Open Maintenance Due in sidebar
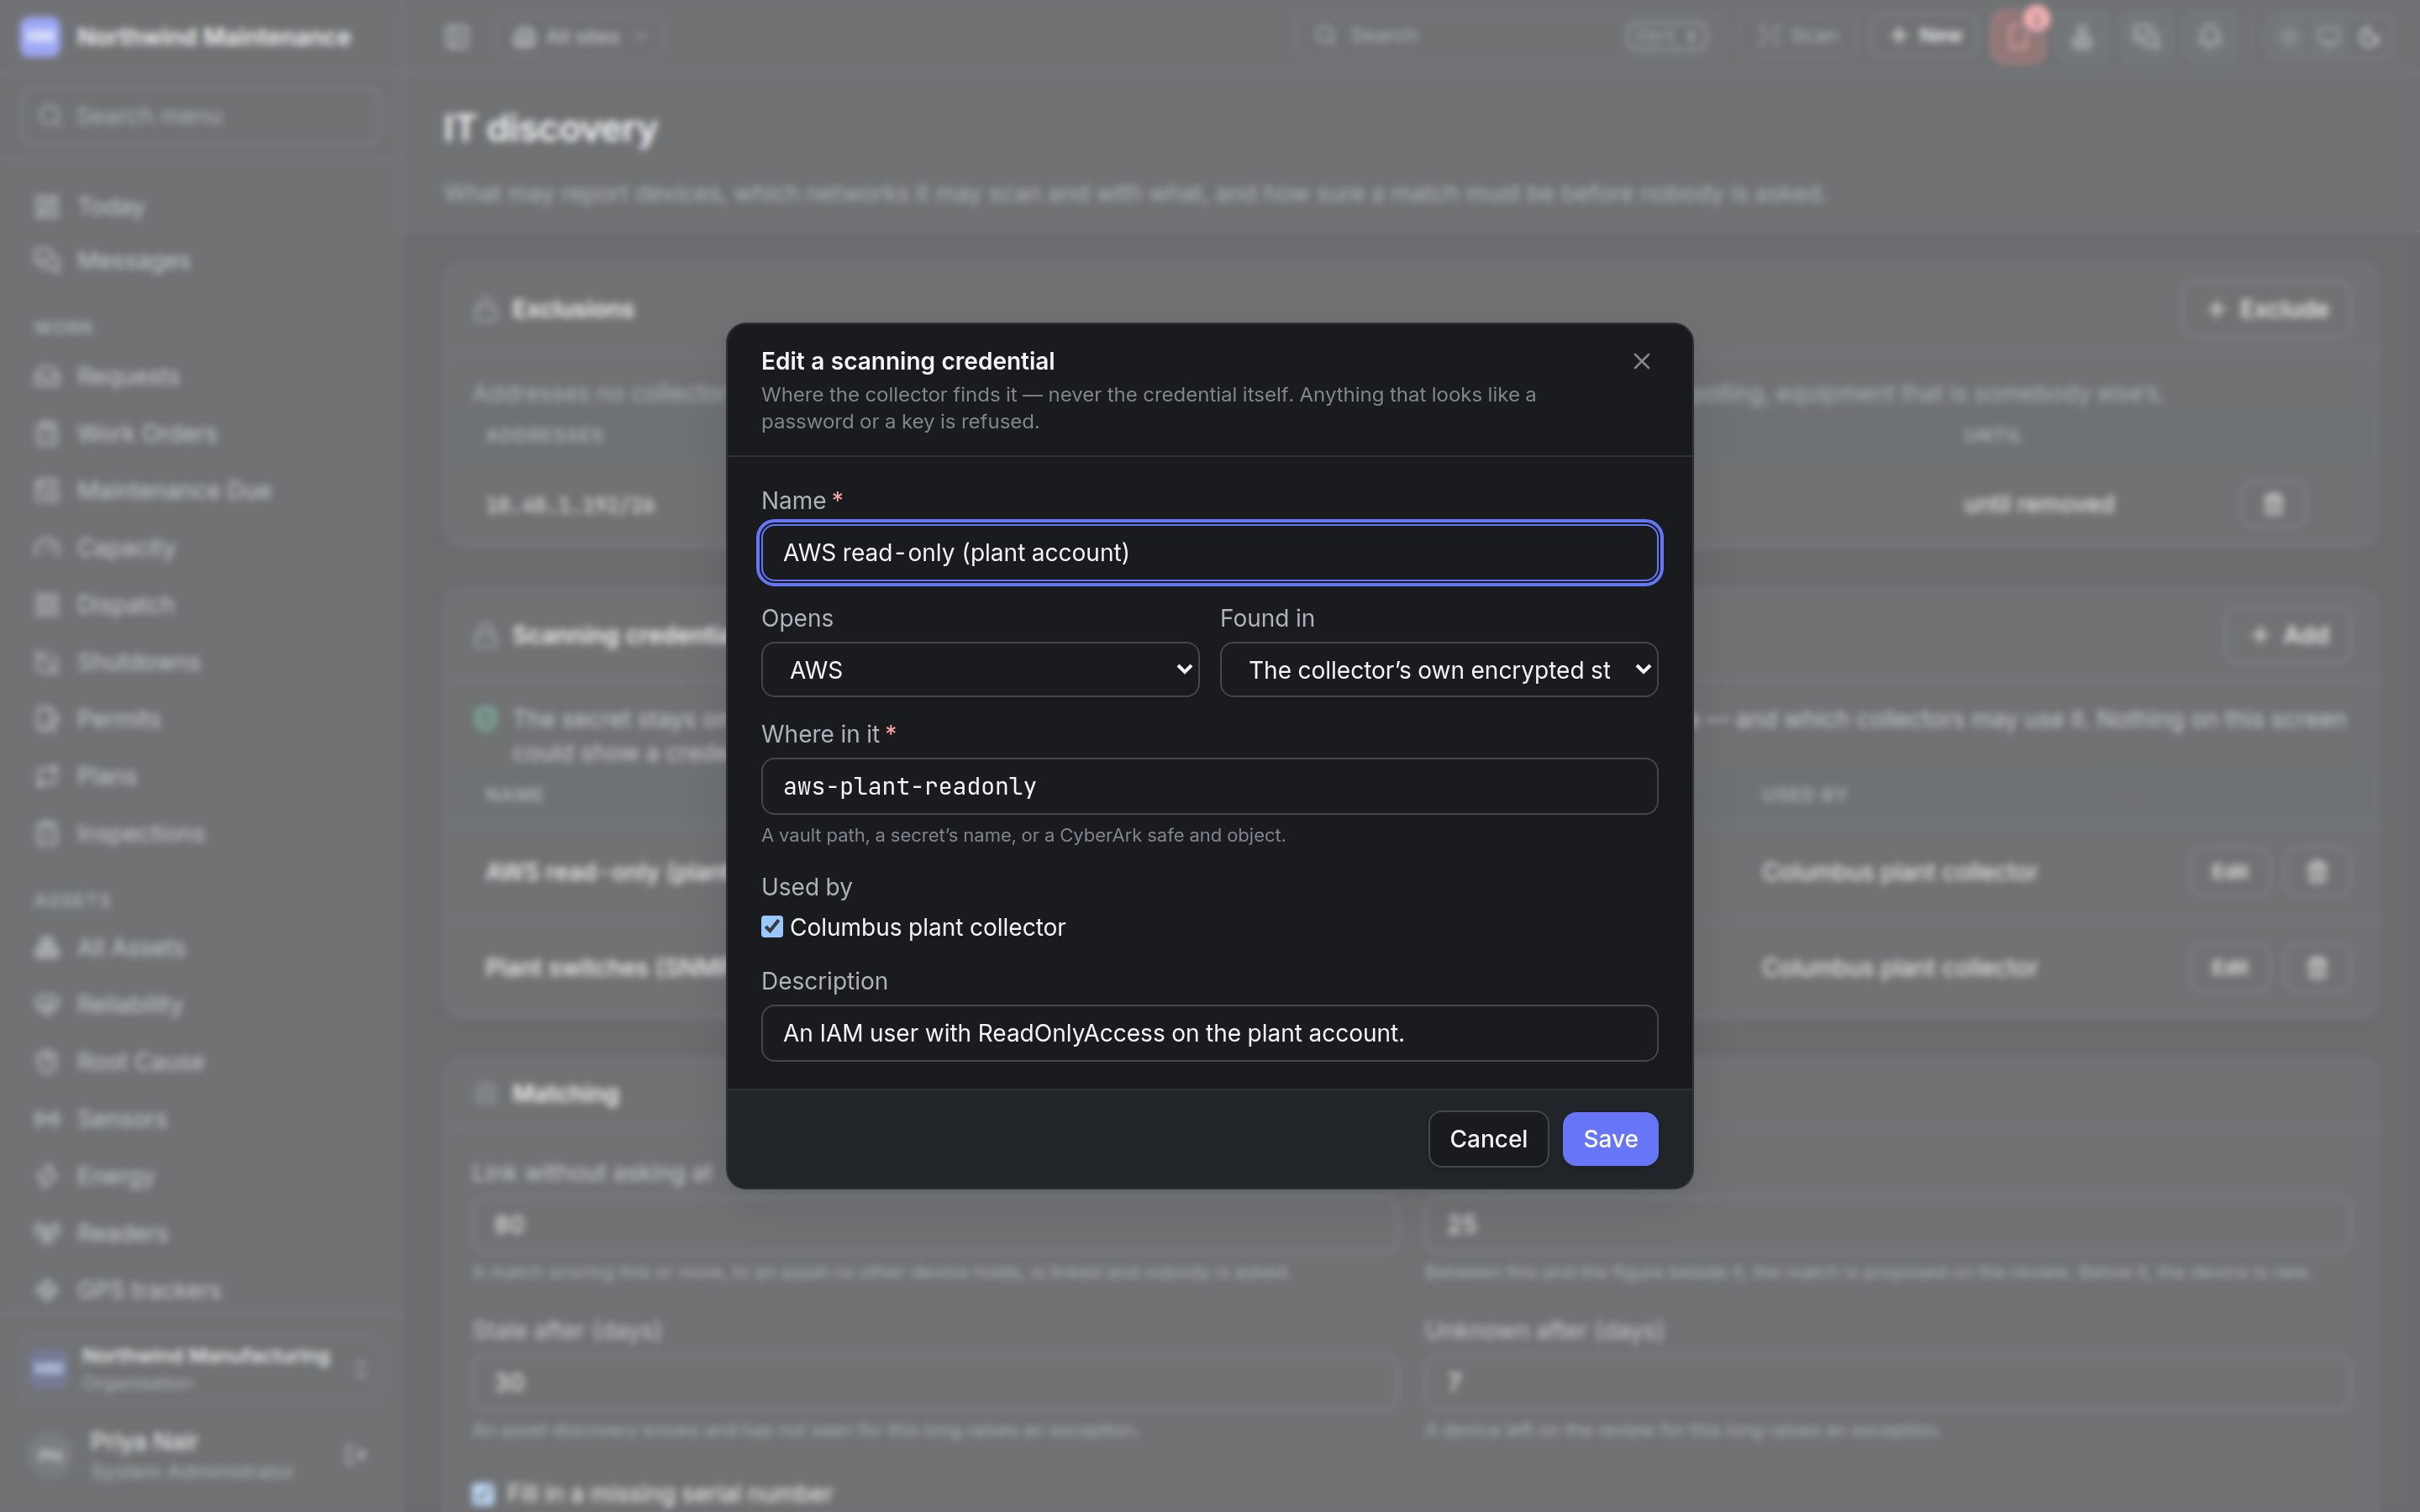Viewport: 2420px width, 1512px height. point(200,491)
